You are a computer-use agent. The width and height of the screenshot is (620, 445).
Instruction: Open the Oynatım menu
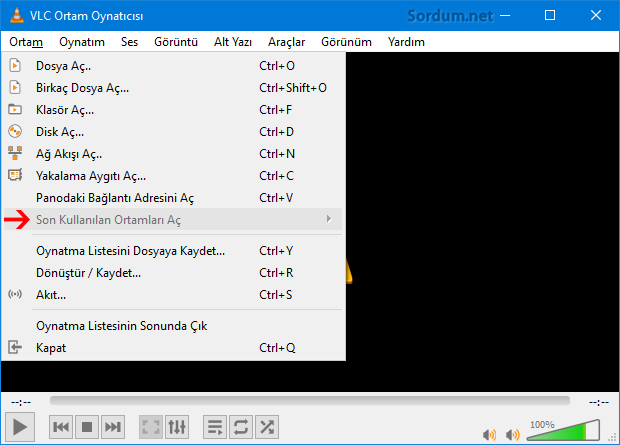coord(82,42)
